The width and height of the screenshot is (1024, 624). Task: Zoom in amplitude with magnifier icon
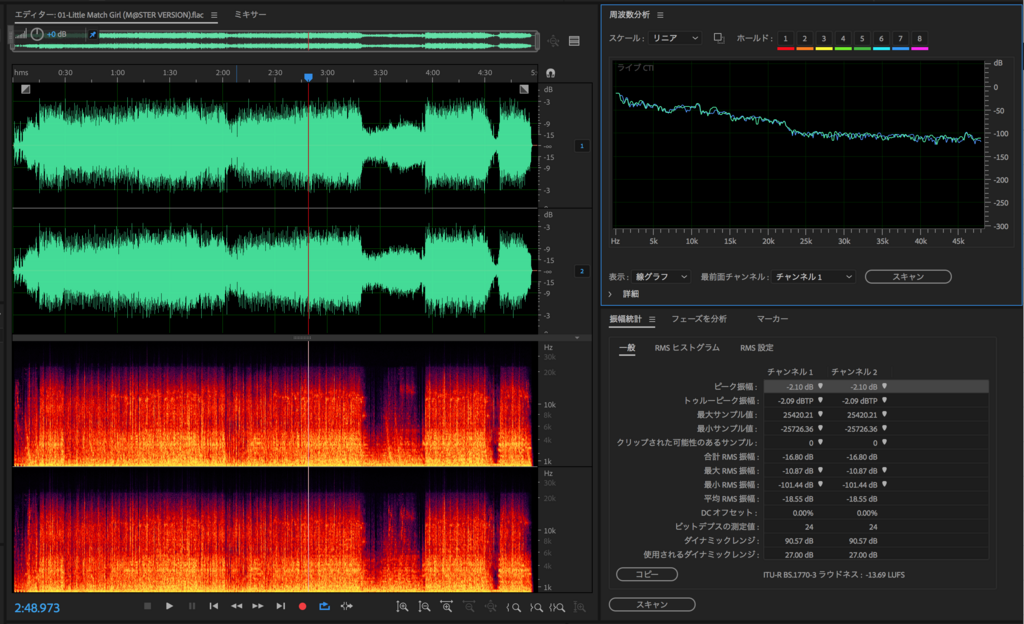pyautogui.click(x=402, y=607)
